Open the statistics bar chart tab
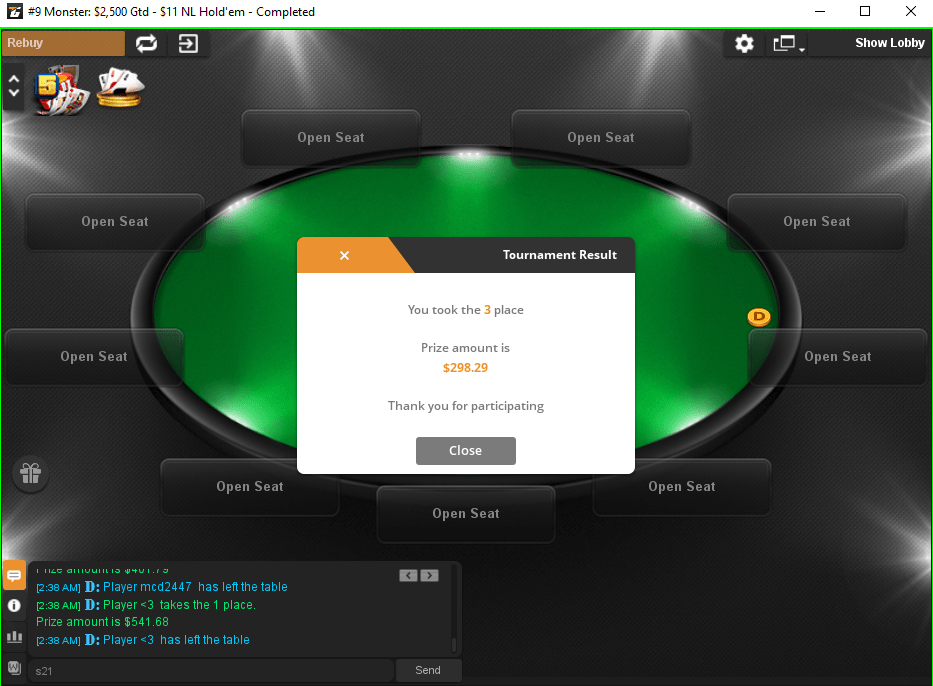 pyautogui.click(x=14, y=637)
